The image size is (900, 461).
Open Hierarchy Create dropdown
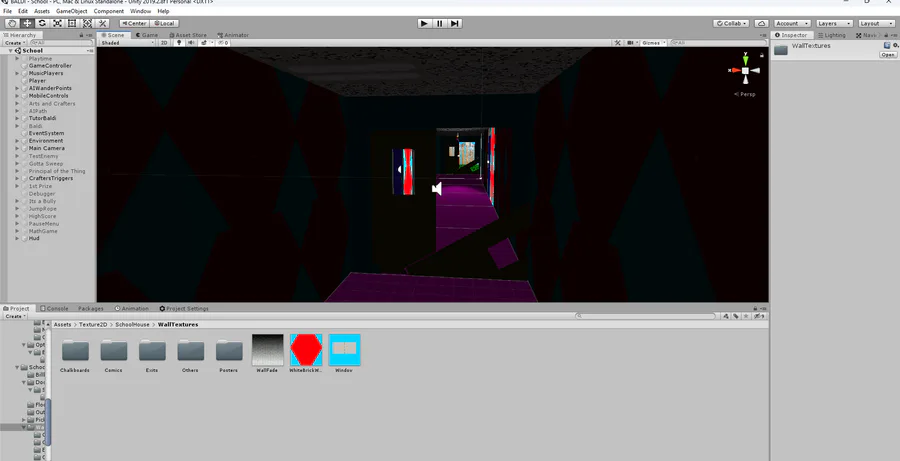pos(14,43)
